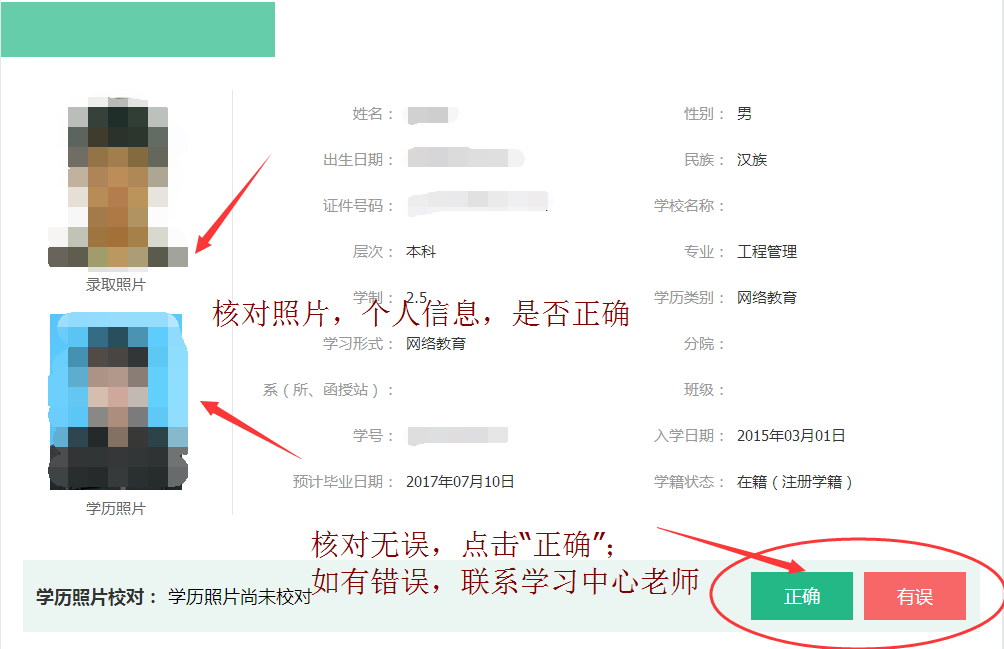Click the 录取照片 caption label
Screen dimensions: 1004x649
(x=116, y=285)
